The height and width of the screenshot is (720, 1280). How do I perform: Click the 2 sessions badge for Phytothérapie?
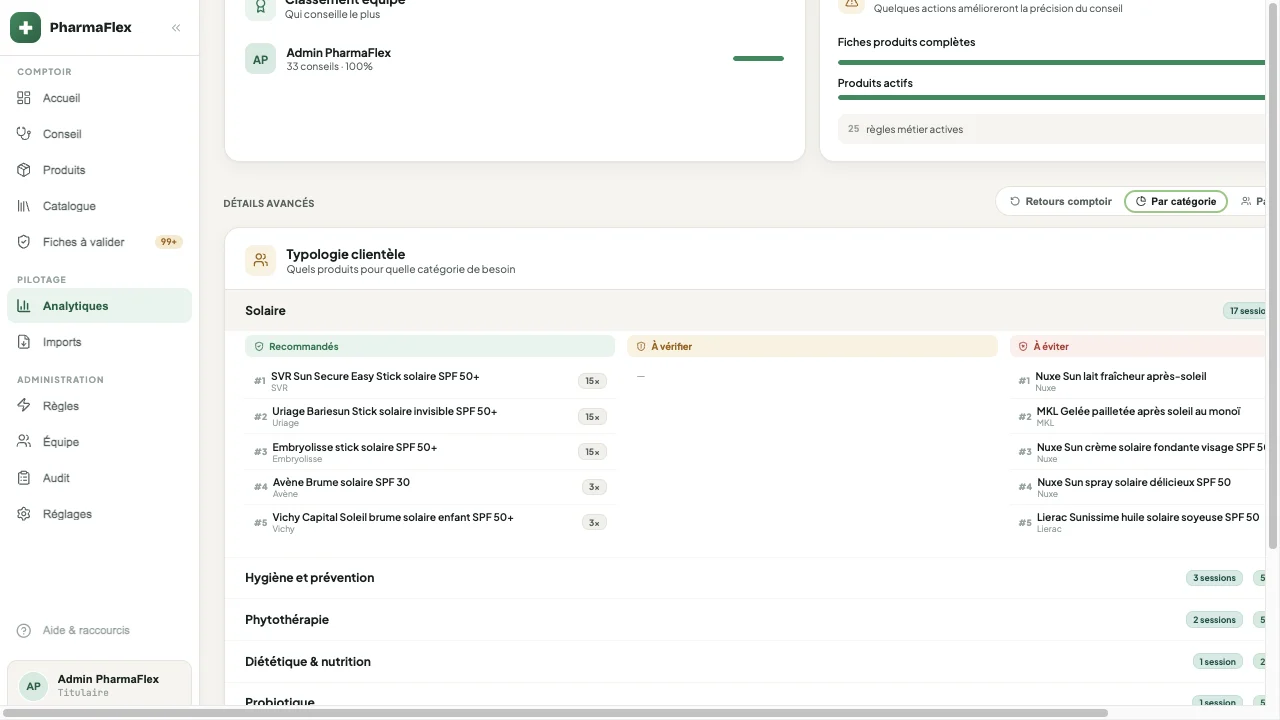tap(1214, 620)
